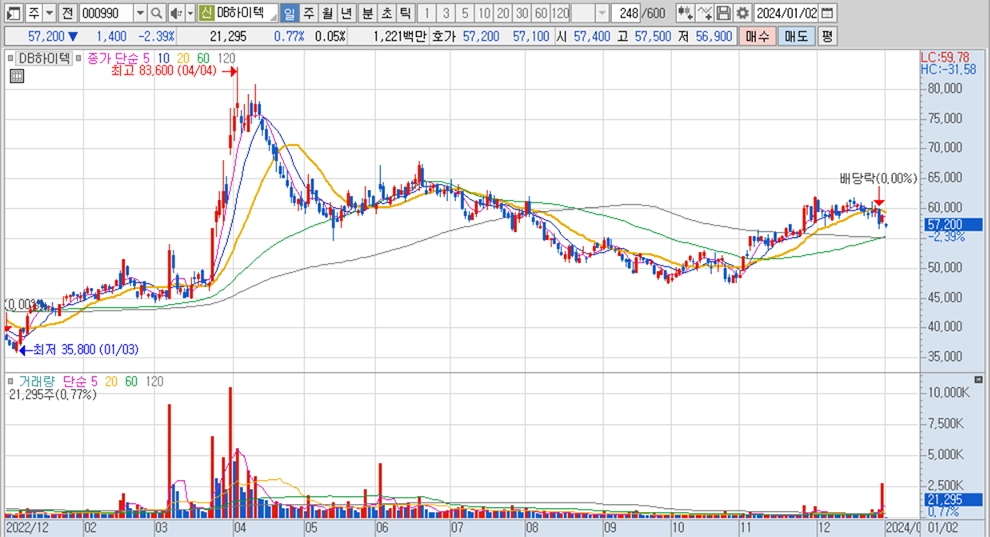
Task: Switch to minute 분 chart period
Action: pyautogui.click(x=367, y=13)
